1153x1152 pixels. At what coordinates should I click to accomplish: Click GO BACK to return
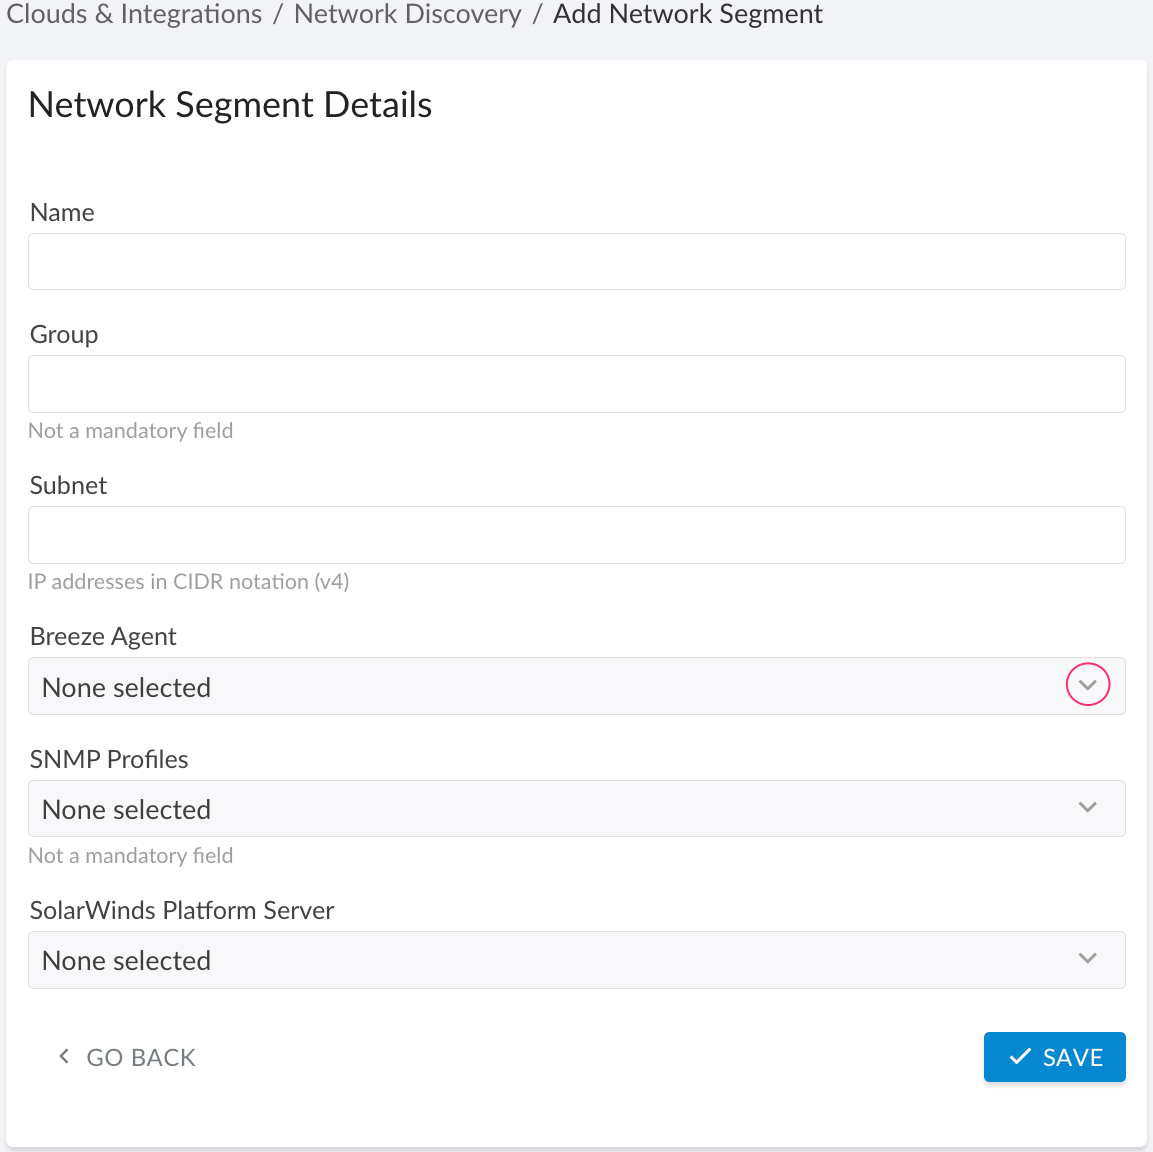[140, 1057]
